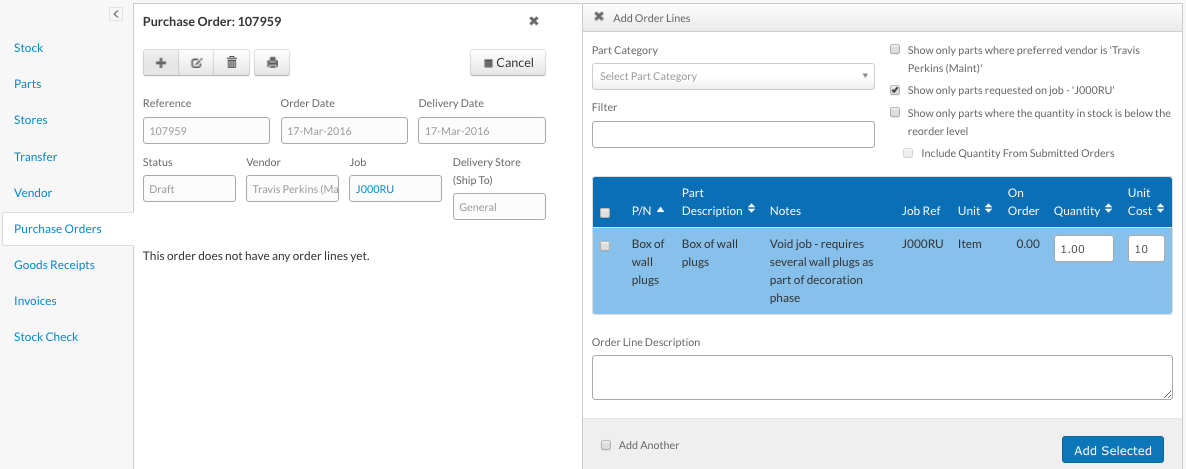
Task: Open the Select Part Category dropdown
Action: 733,76
